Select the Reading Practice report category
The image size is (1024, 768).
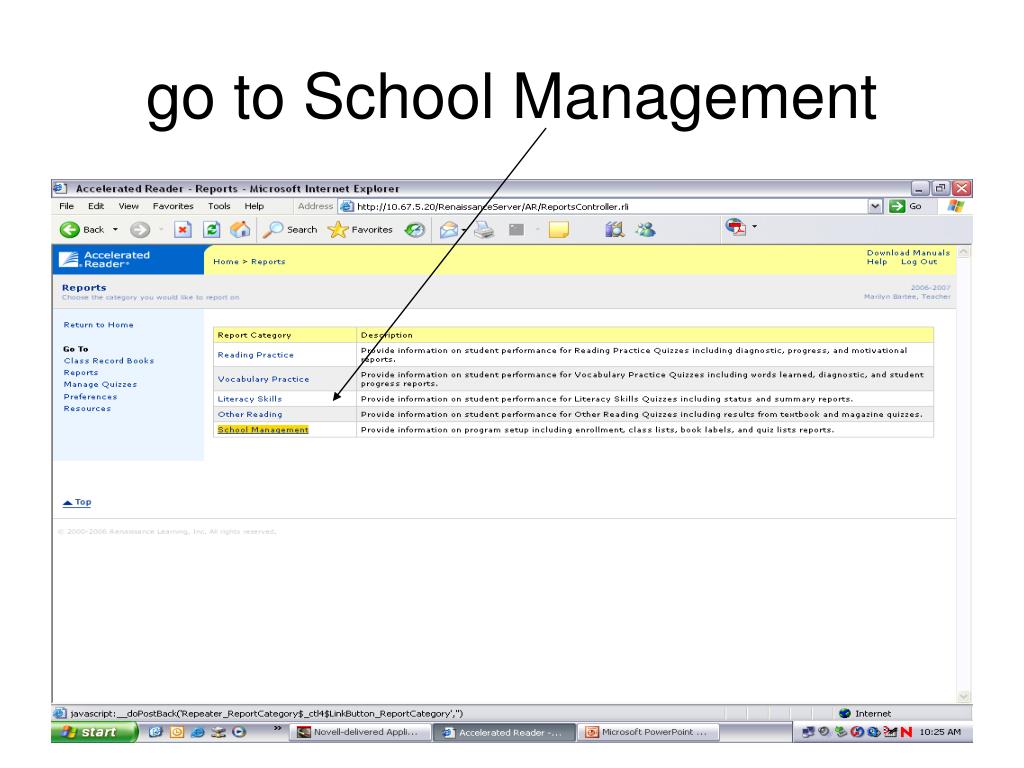pyautogui.click(x=256, y=355)
